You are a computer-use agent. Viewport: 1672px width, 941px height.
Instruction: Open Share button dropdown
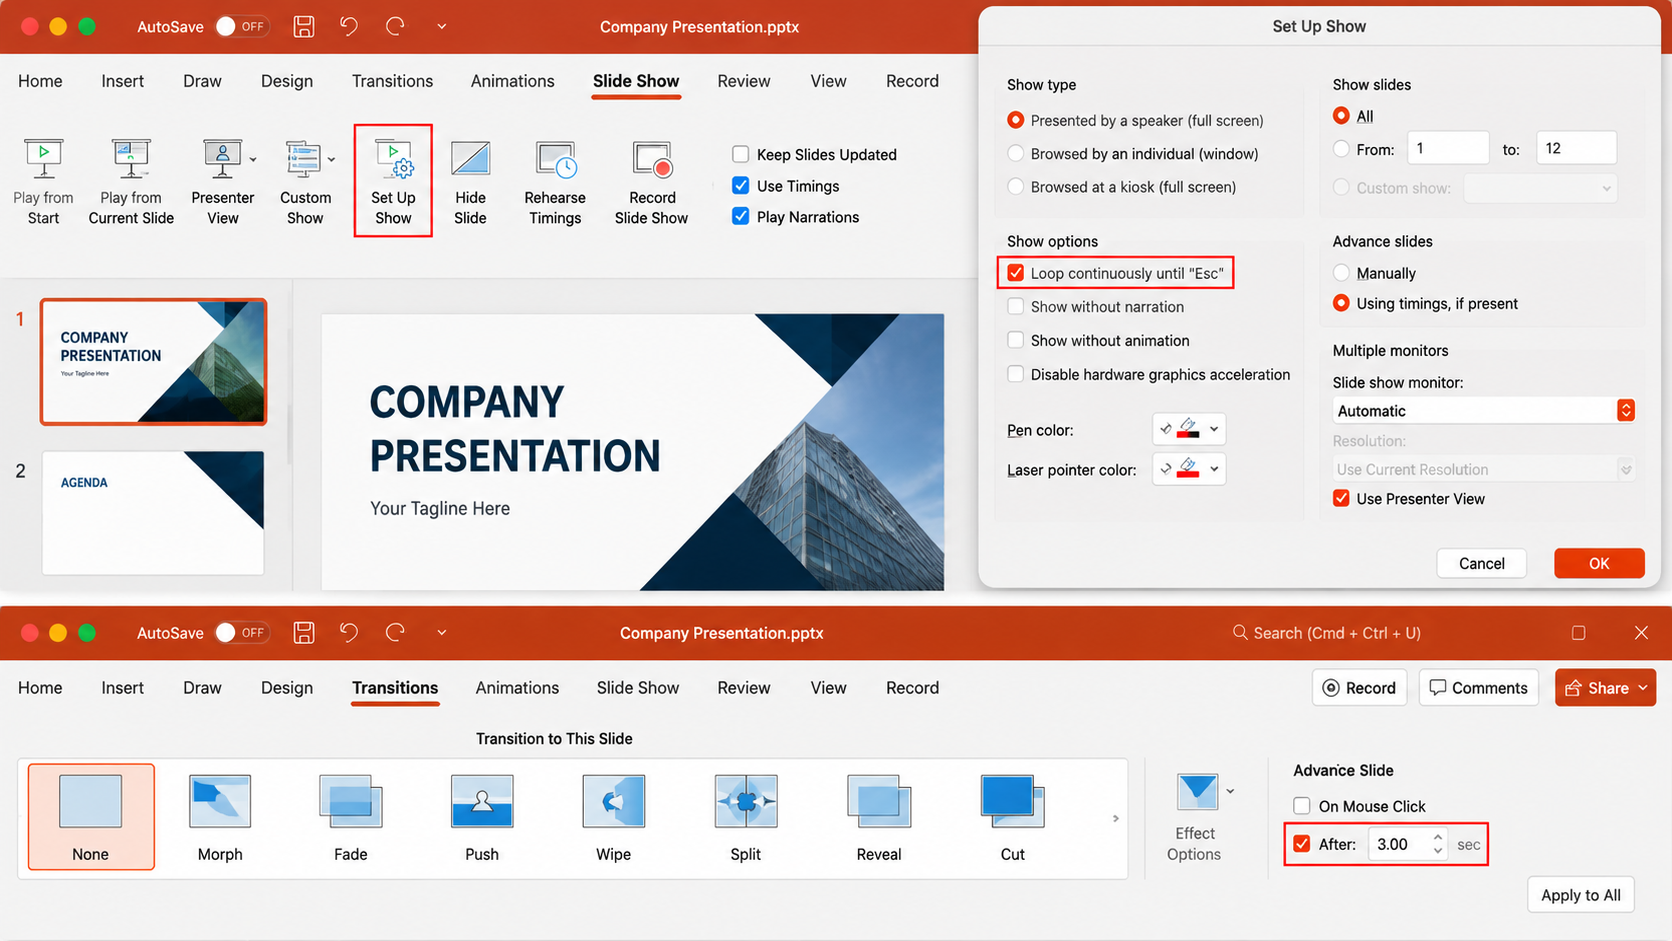coord(1643,688)
